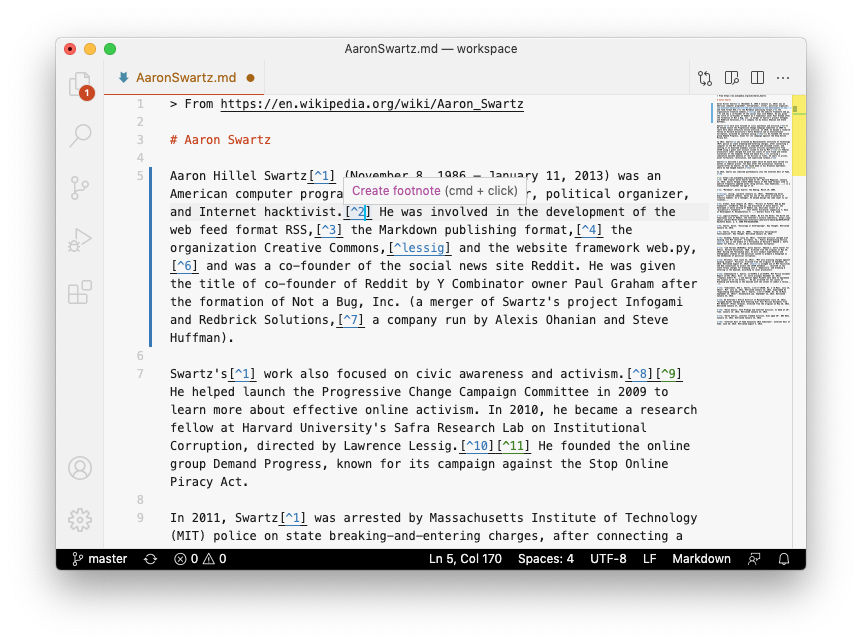The image size is (862, 644).
Task: Click footnote [^4] after publishing format
Action: 589,230
